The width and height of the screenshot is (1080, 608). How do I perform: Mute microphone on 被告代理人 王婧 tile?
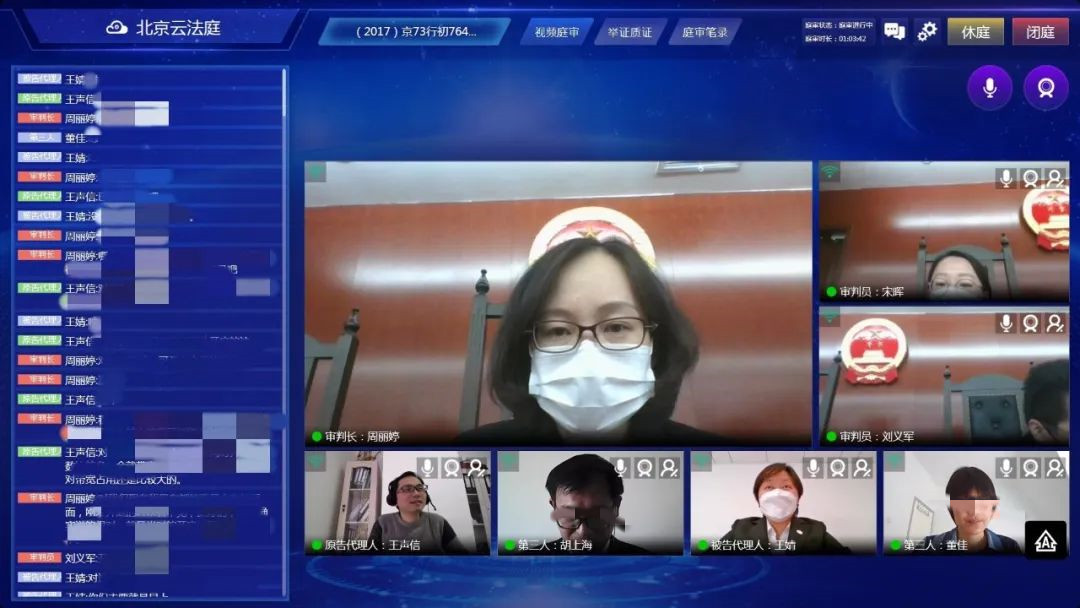point(813,468)
